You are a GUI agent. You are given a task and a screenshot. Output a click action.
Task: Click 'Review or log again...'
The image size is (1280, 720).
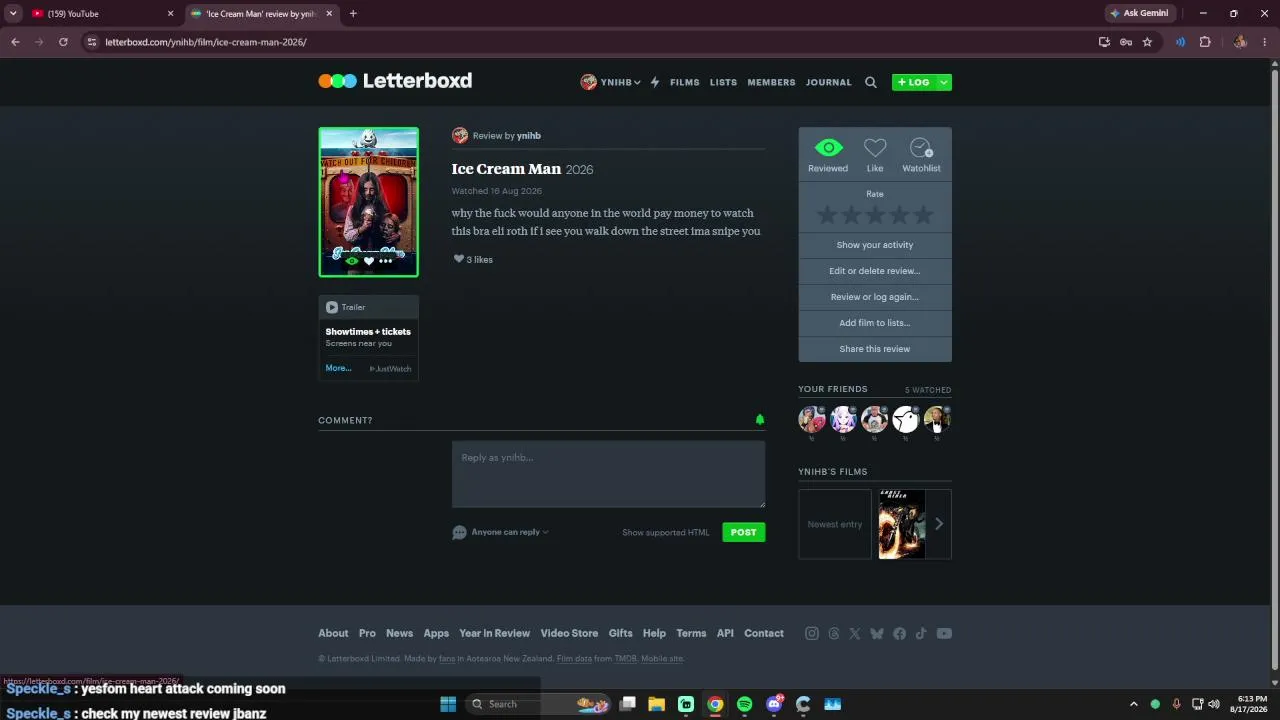click(x=875, y=297)
